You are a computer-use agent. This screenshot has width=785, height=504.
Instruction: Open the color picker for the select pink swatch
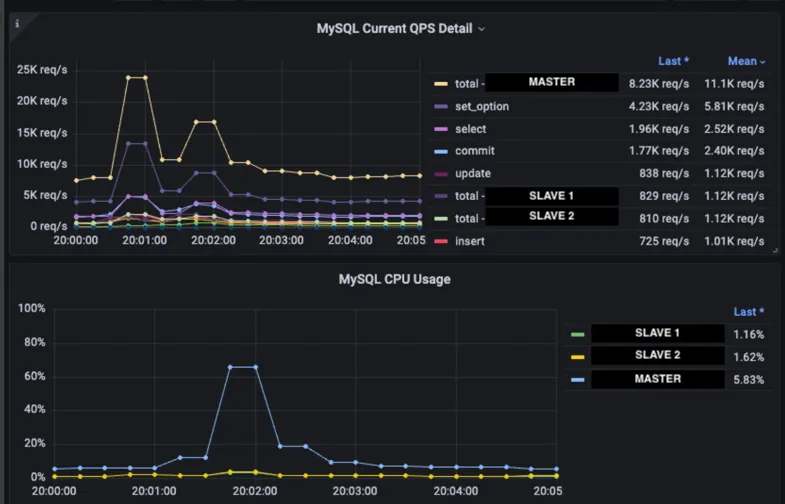pyautogui.click(x=441, y=129)
